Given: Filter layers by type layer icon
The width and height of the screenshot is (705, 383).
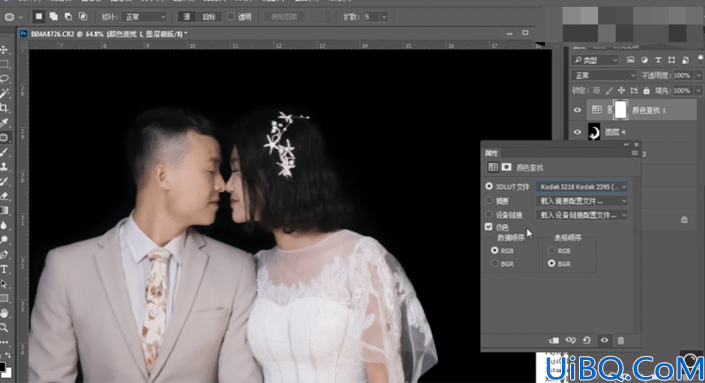Looking at the screenshot, I should [x=658, y=60].
